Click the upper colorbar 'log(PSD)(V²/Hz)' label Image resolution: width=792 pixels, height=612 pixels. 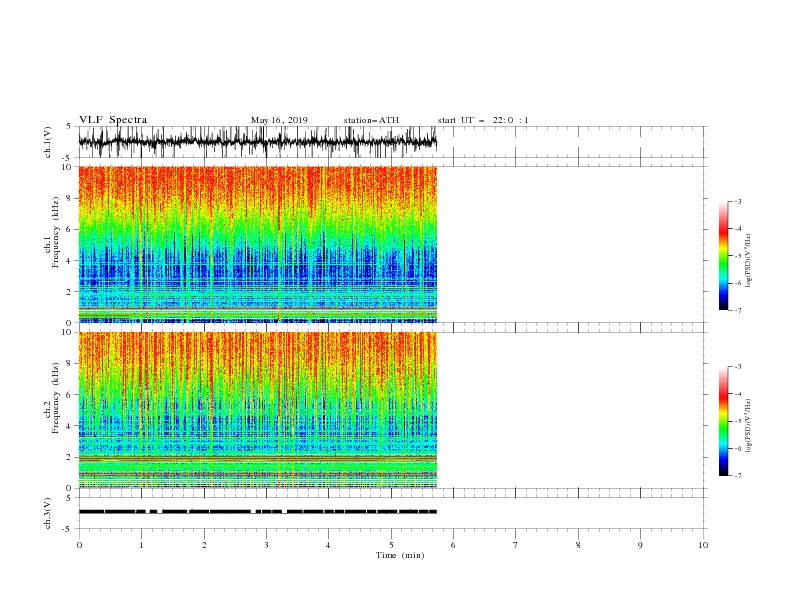pyautogui.click(x=748, y=261)
